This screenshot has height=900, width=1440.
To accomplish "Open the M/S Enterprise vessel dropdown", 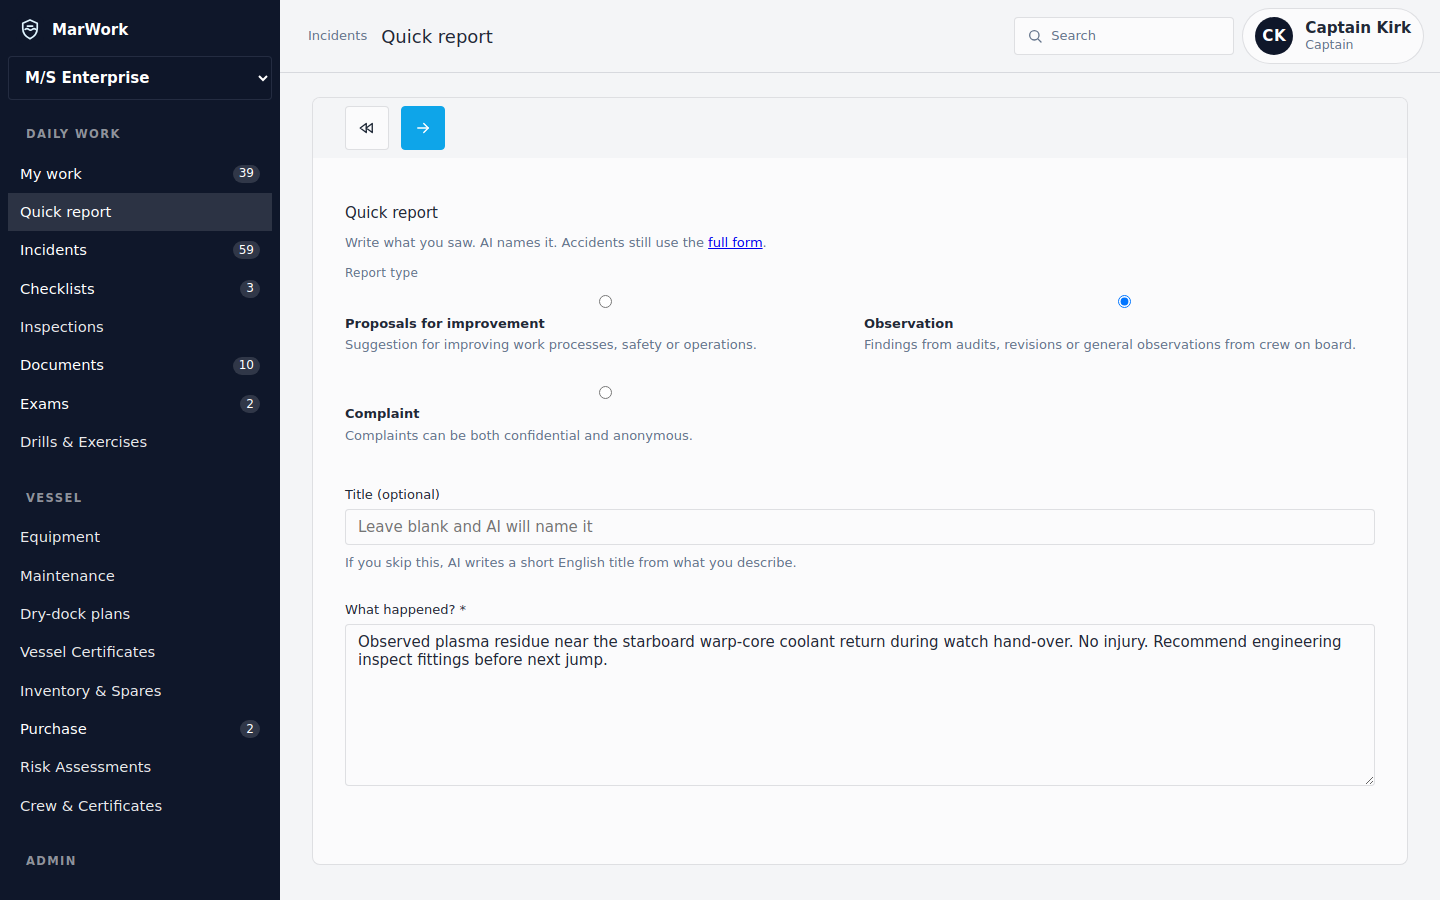I will tap(140, 78).
